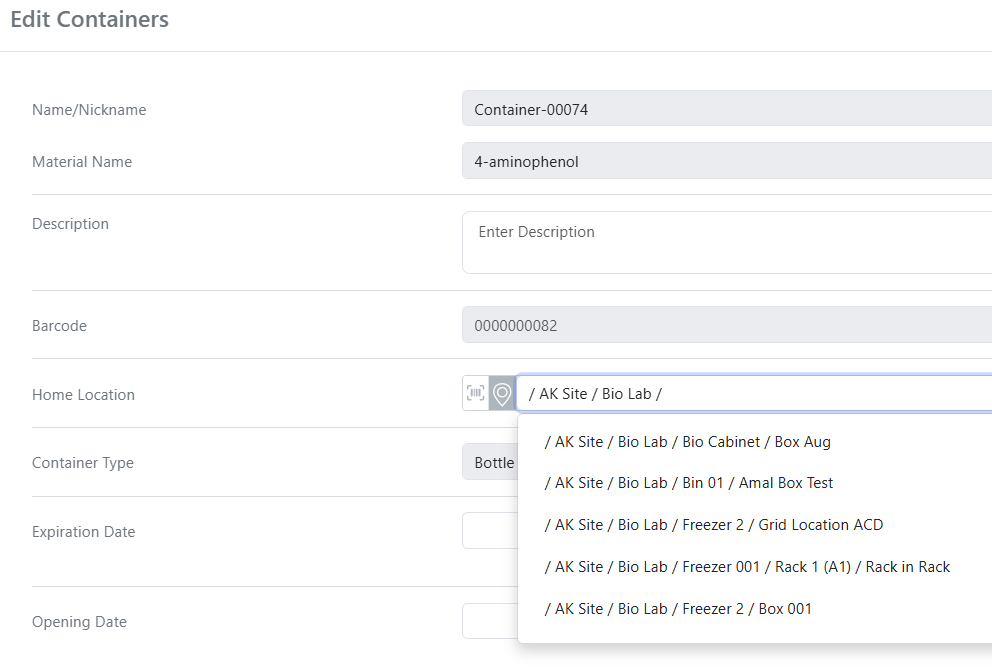This screenshot has width=992, height=672.
Task: Choose the Freezer 2 / Box 001 option
Action: [x=678, y=609]
